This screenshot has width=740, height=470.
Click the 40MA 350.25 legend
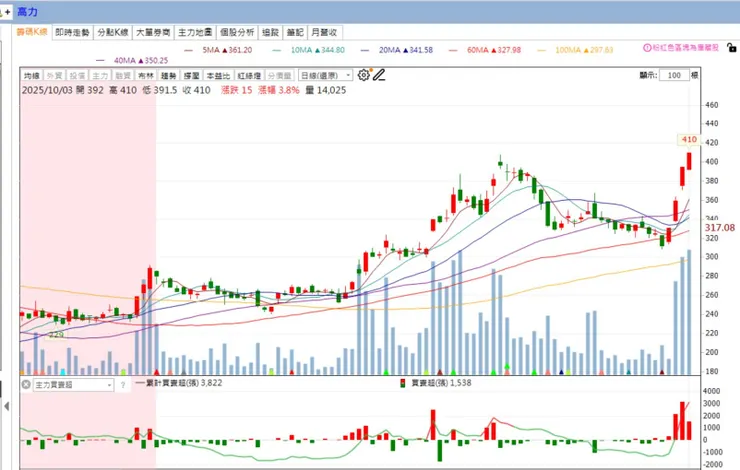tap(132, 60)
